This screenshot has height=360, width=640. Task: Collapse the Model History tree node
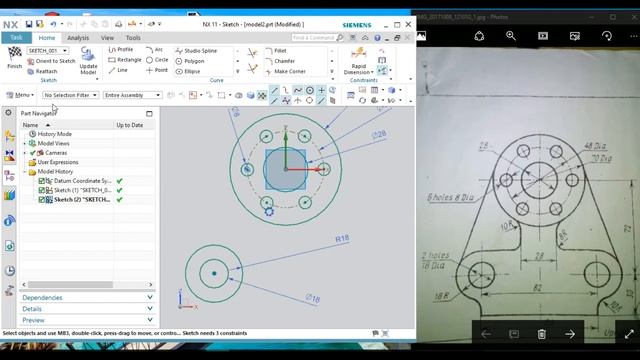point(25,172)
